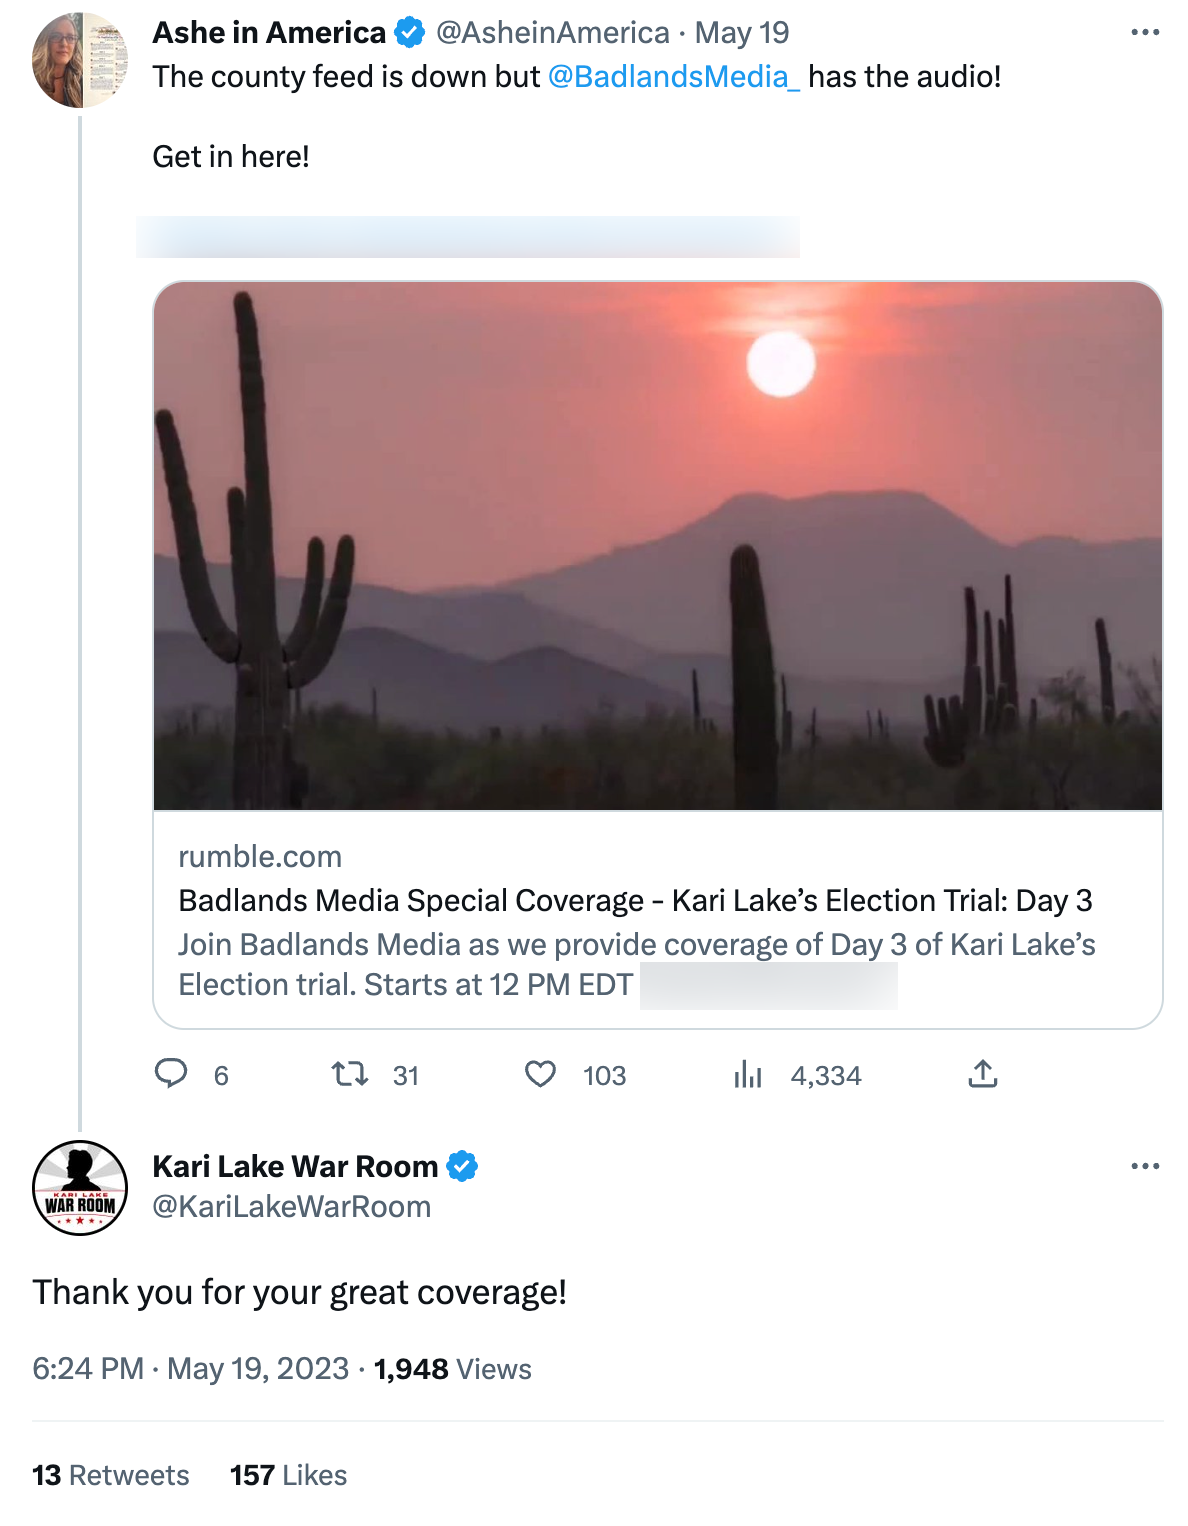1188x1526 pixels.
Task: Expand the thread connector line
Action: pos(80,600)
